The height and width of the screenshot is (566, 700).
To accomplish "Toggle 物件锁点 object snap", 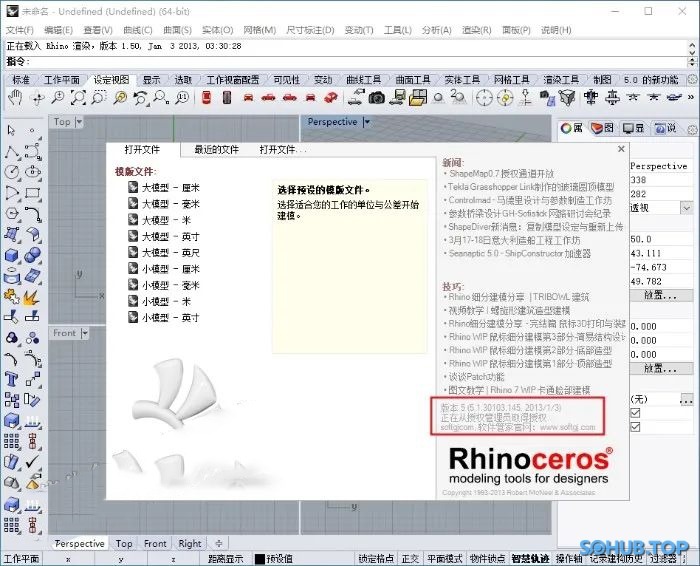I will click(487, 559).
